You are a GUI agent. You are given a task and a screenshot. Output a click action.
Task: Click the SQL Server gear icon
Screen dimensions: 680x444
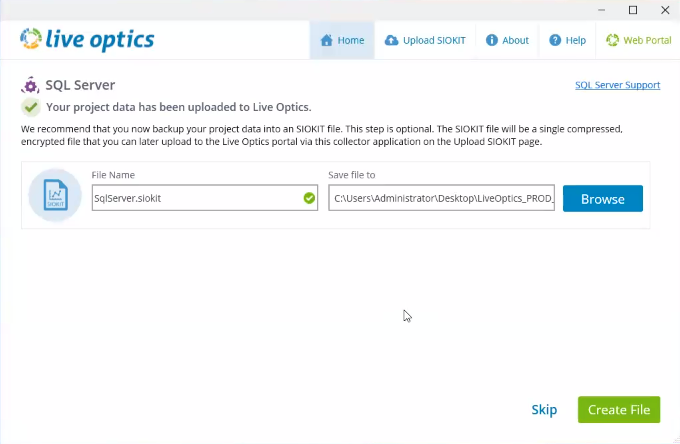pos(30,85)
